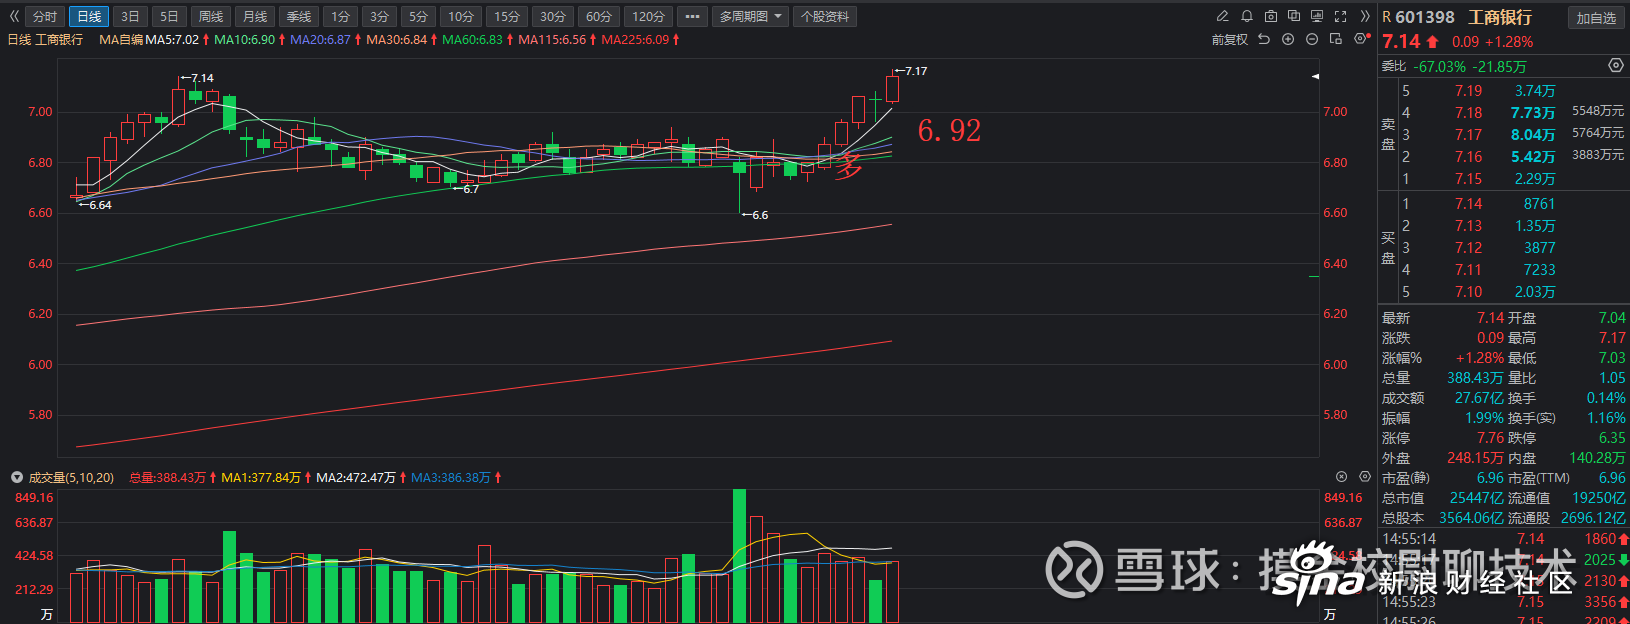
Task: Click sell level 2 price 7.16
Action: coord(1468,157)
